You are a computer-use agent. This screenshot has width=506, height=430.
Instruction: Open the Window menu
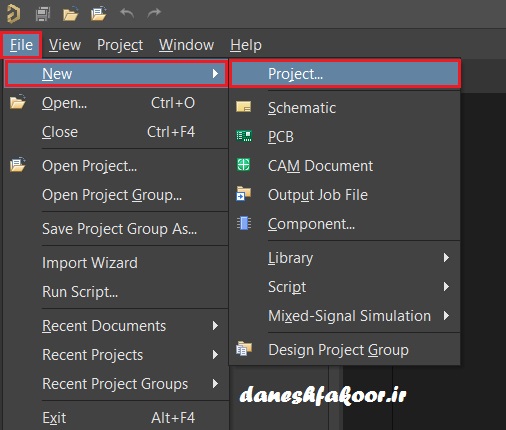point(186,45)
